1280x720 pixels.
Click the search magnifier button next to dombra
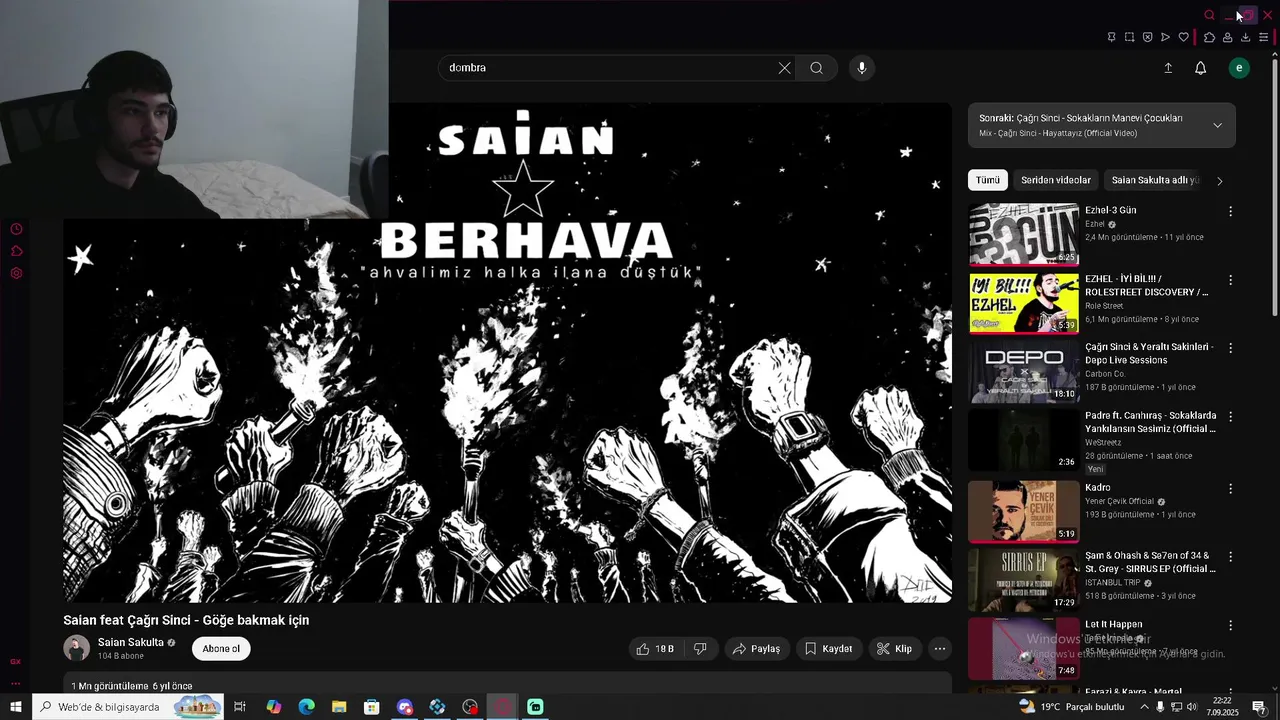[817, 68]
